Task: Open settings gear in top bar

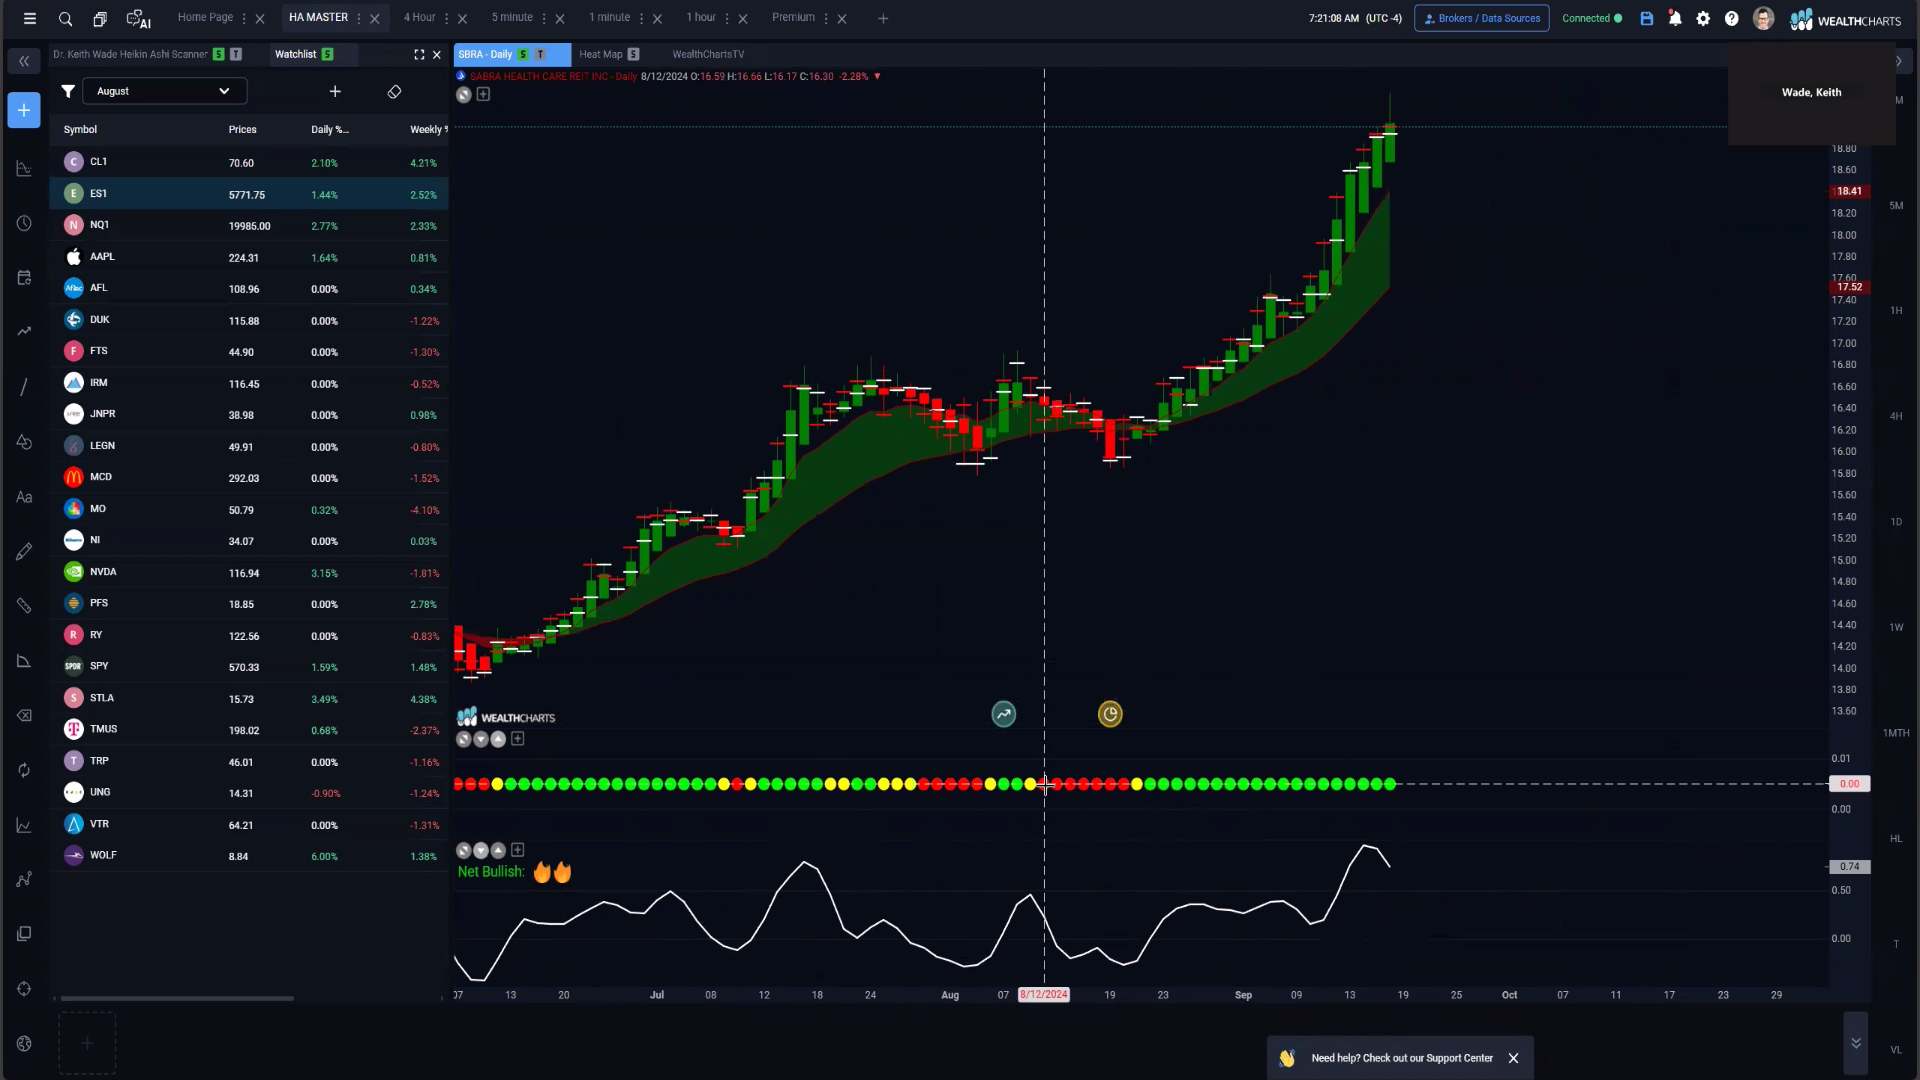Action: (1703, 18)
